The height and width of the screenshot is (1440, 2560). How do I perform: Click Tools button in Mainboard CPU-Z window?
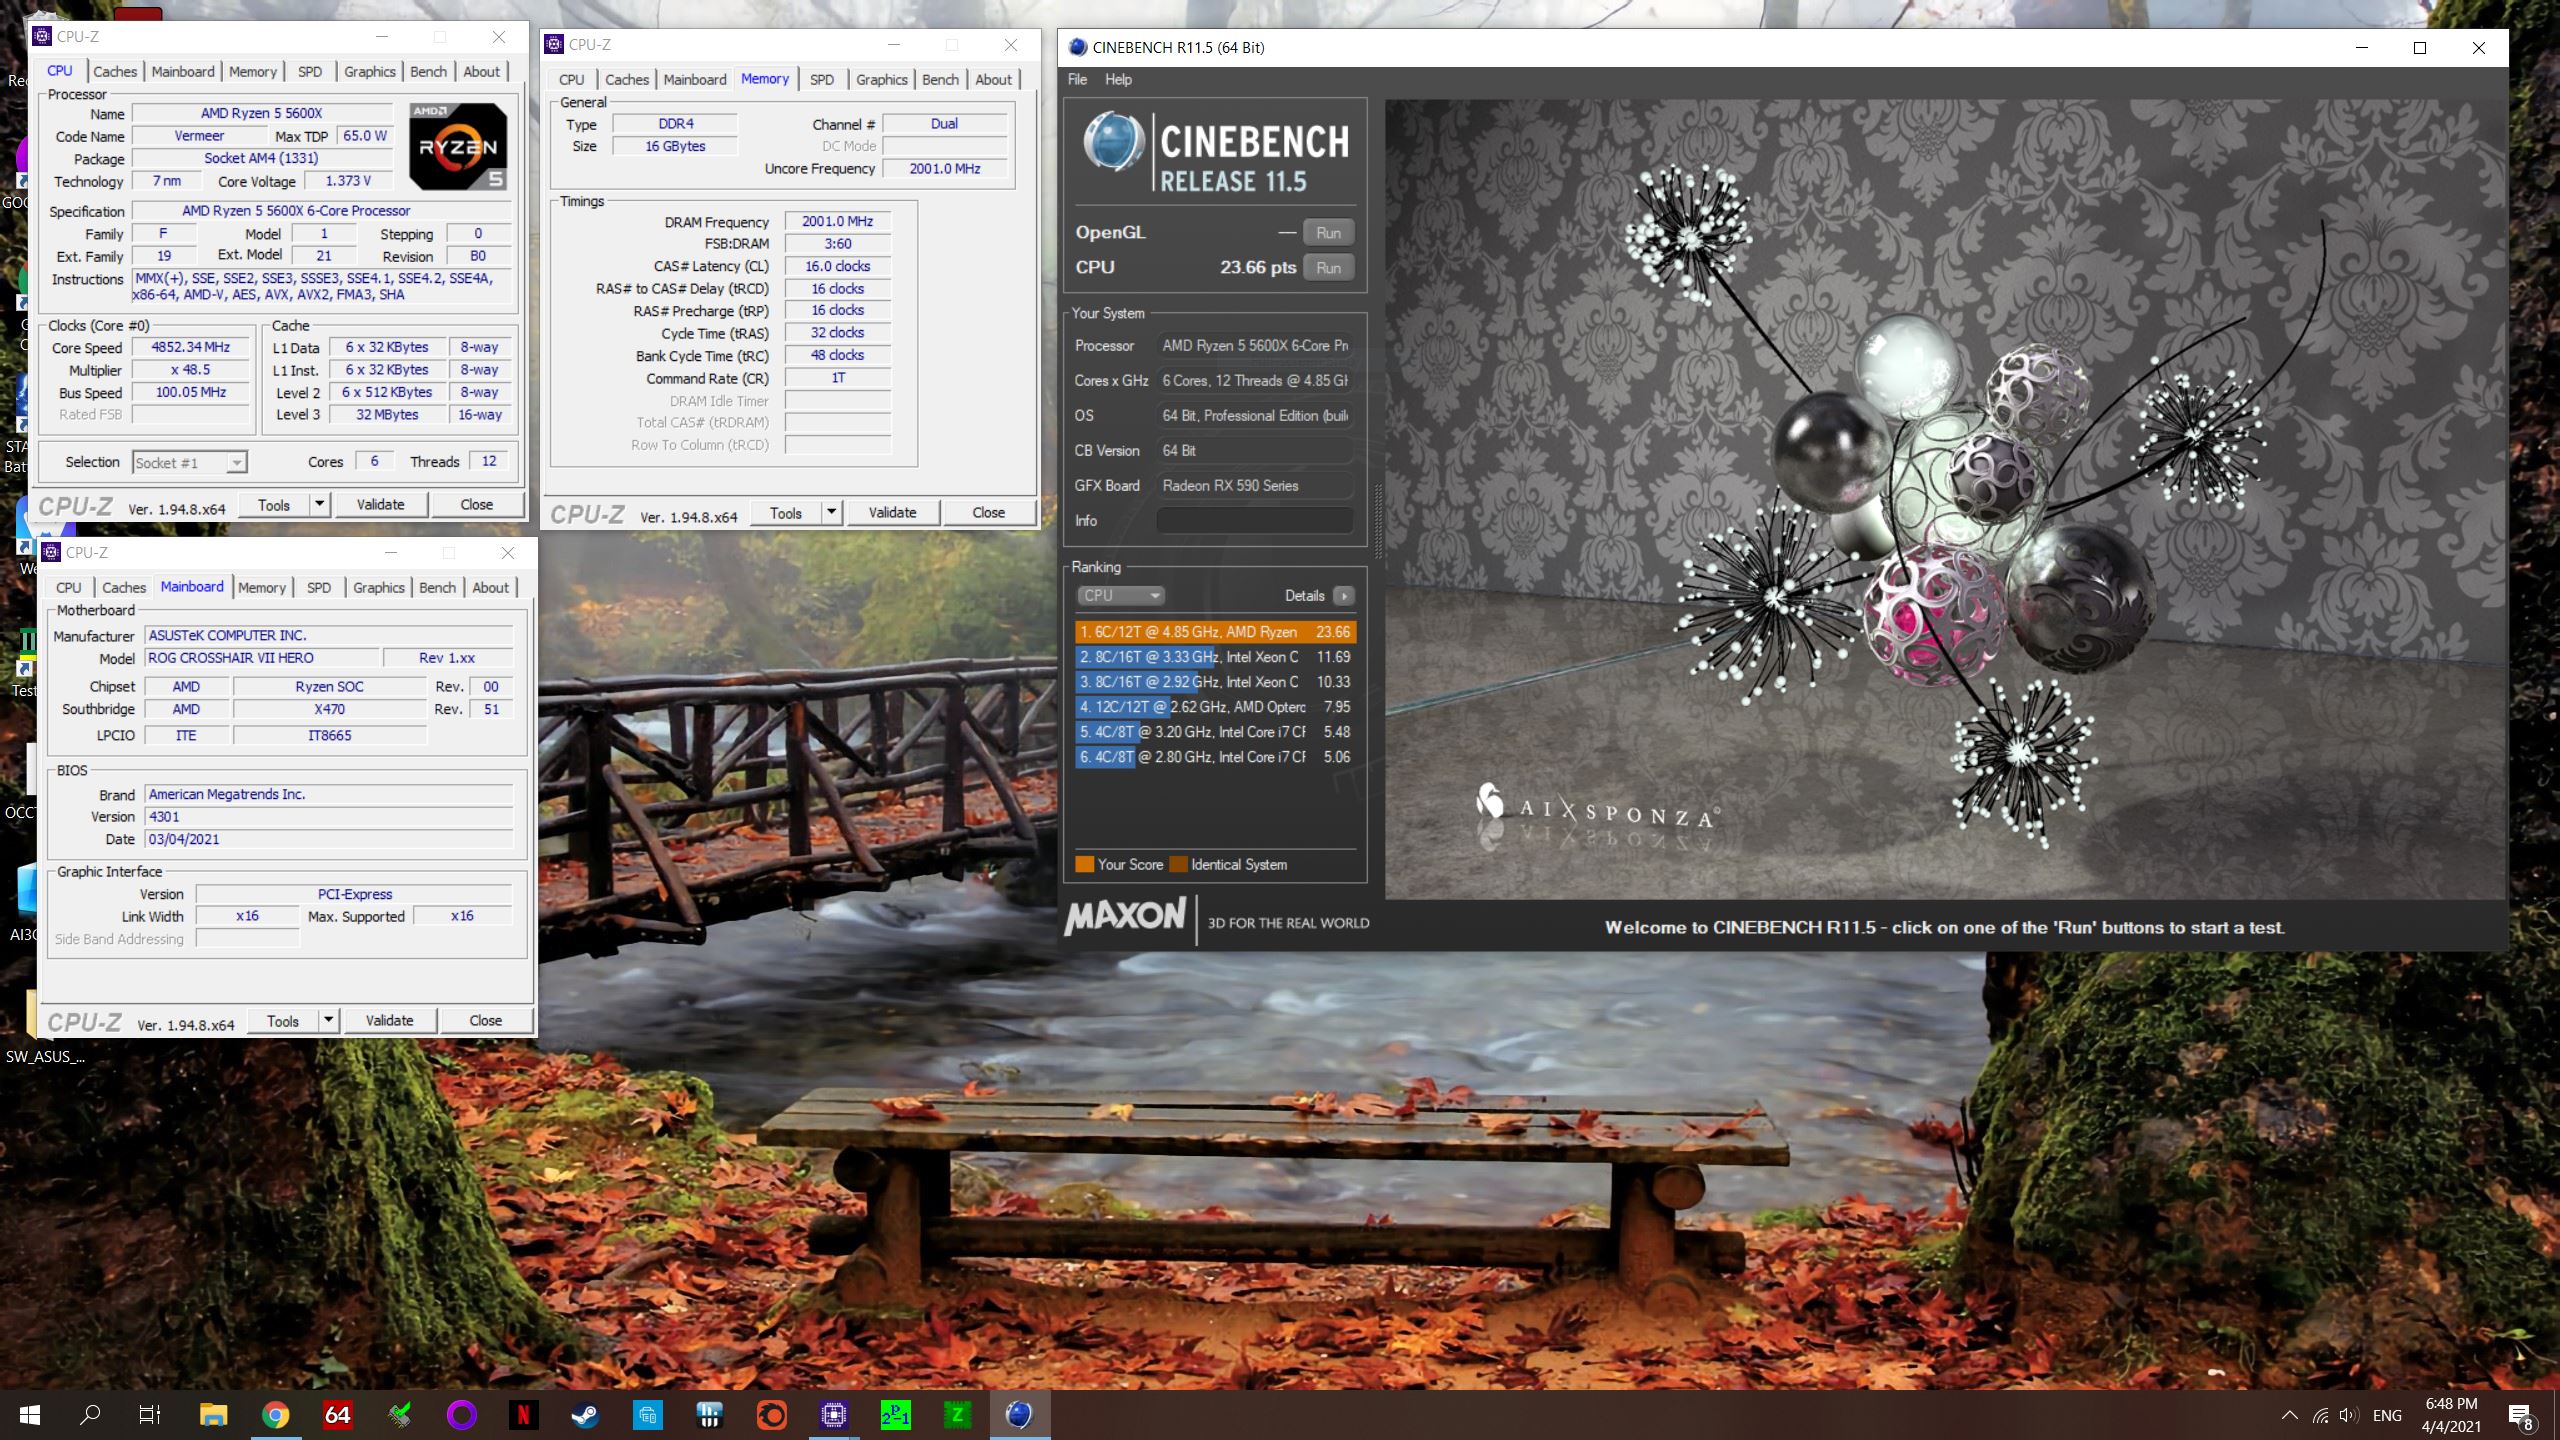point(282,1020)
